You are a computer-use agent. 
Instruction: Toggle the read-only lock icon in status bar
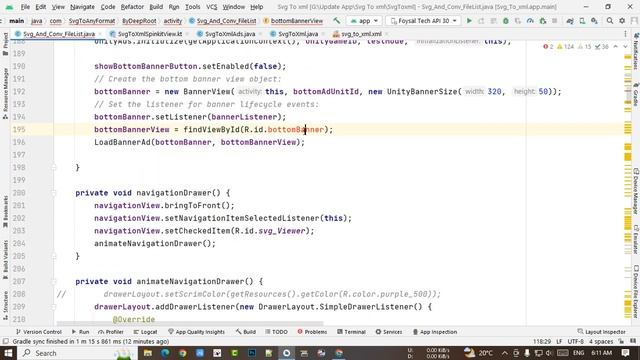[x=621, y=341]
